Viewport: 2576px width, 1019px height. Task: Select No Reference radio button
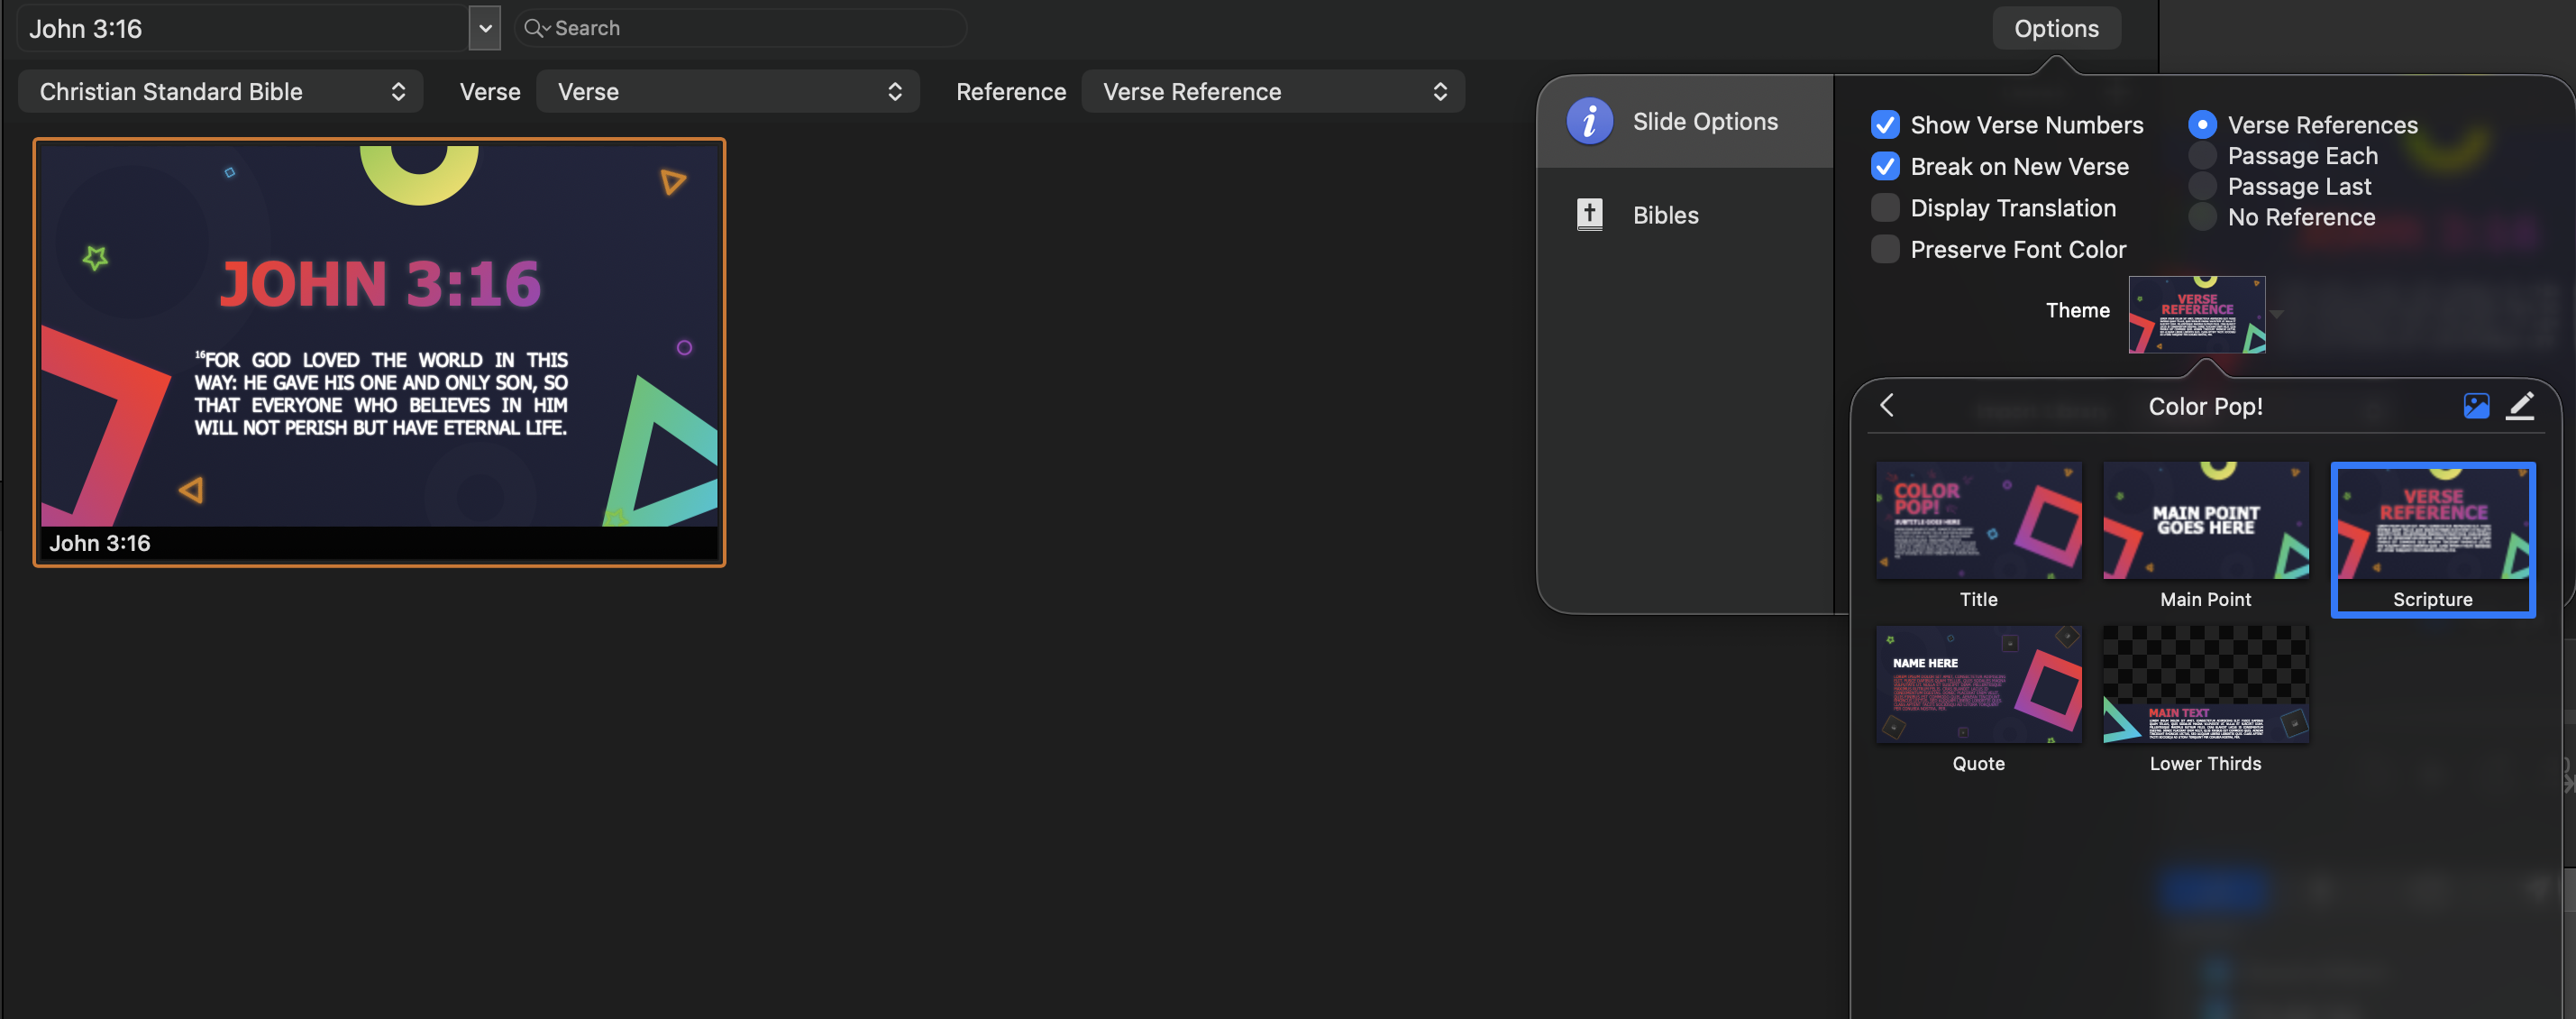coord(2202,217)
